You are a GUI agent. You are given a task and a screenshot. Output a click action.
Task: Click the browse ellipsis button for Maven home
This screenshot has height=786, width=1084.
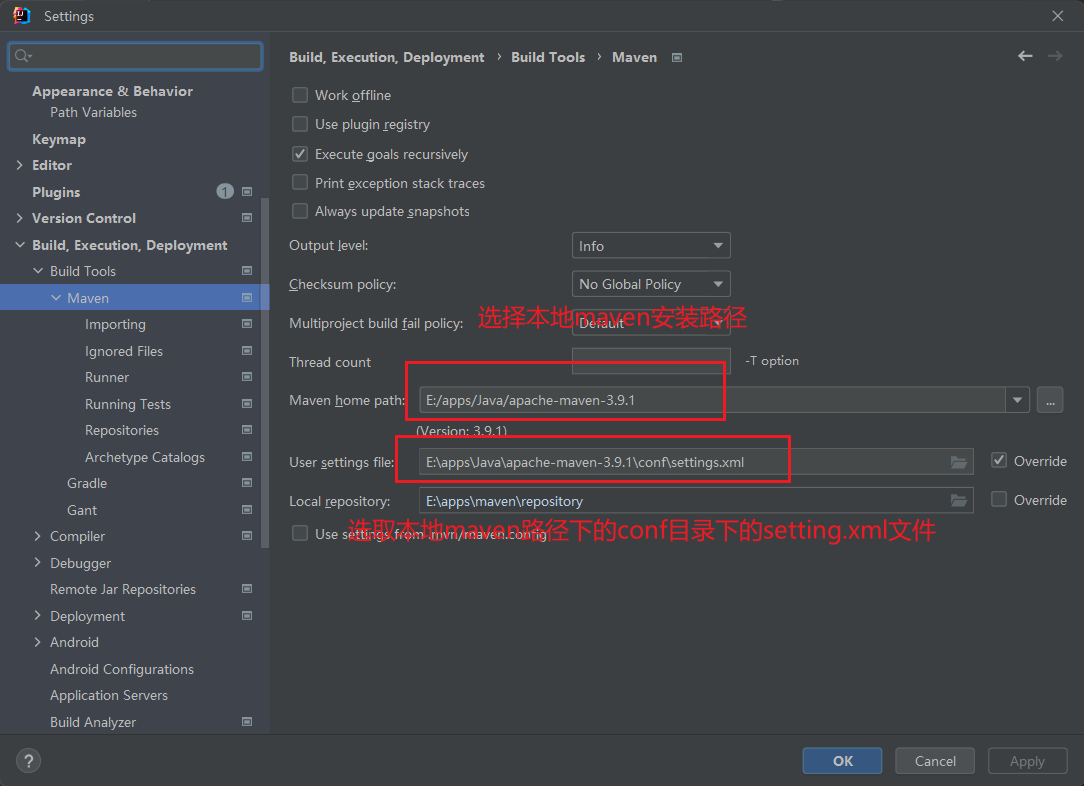pyautogui.click(x=1049, y=400)
